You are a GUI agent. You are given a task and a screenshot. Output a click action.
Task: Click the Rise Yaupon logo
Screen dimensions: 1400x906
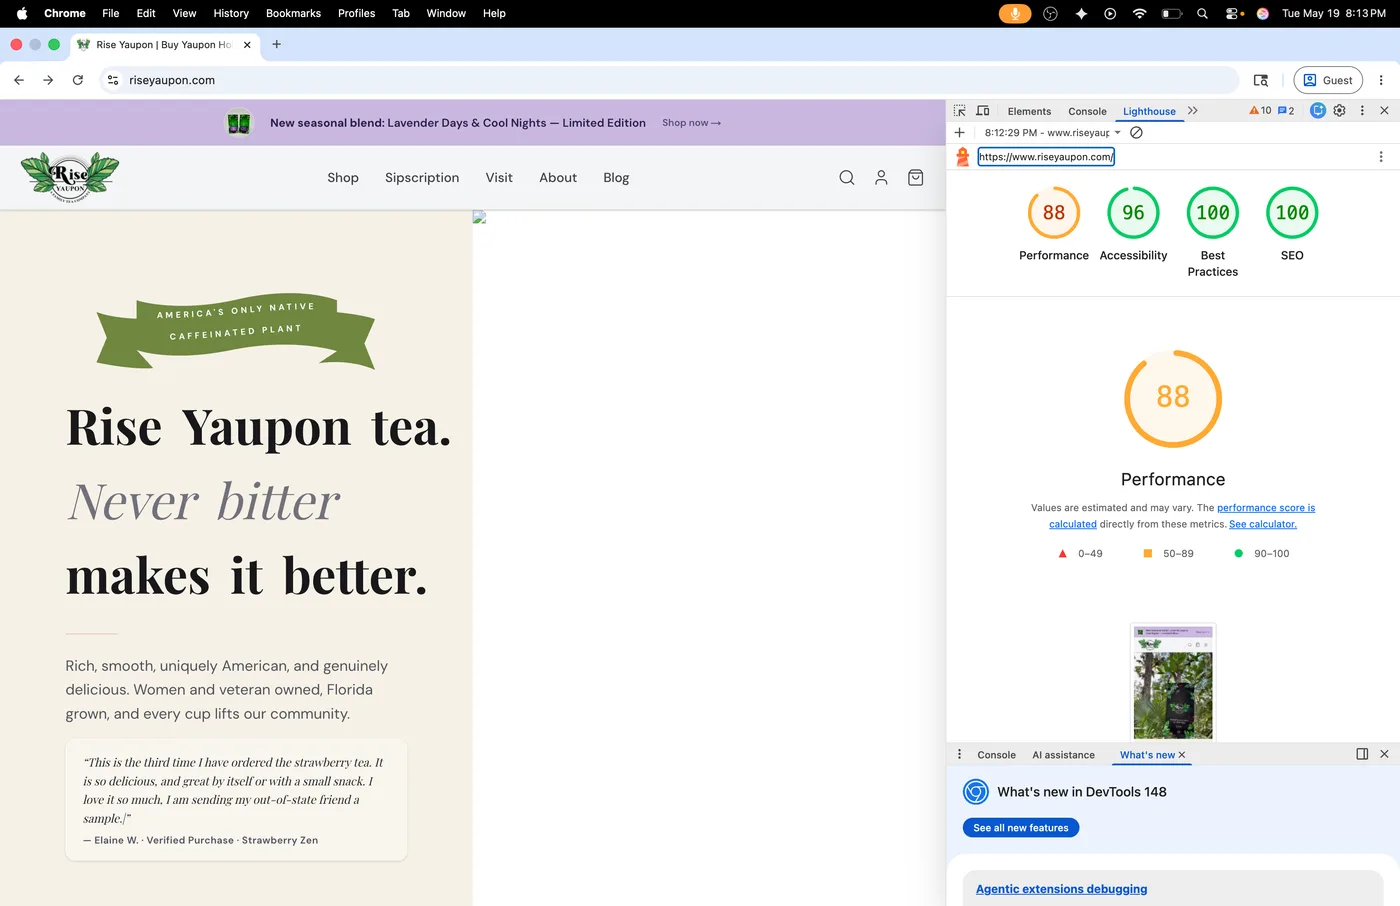(70, 177)
